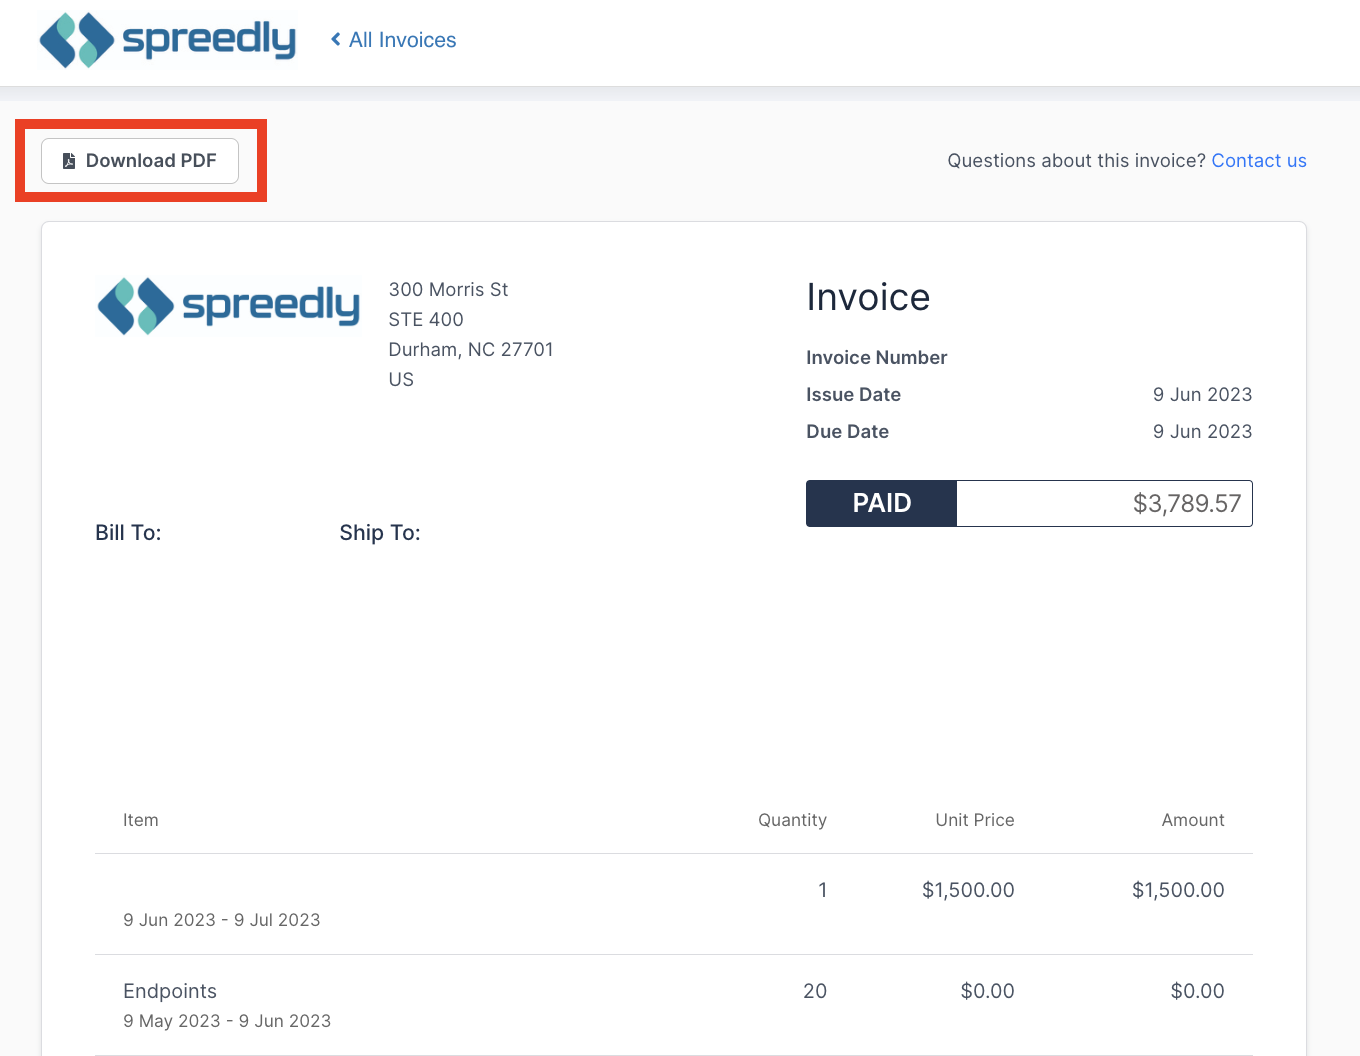This screenshot has width=1360, height=1056.
Task: Open the Contact us link
Action: pos(1259,160)
